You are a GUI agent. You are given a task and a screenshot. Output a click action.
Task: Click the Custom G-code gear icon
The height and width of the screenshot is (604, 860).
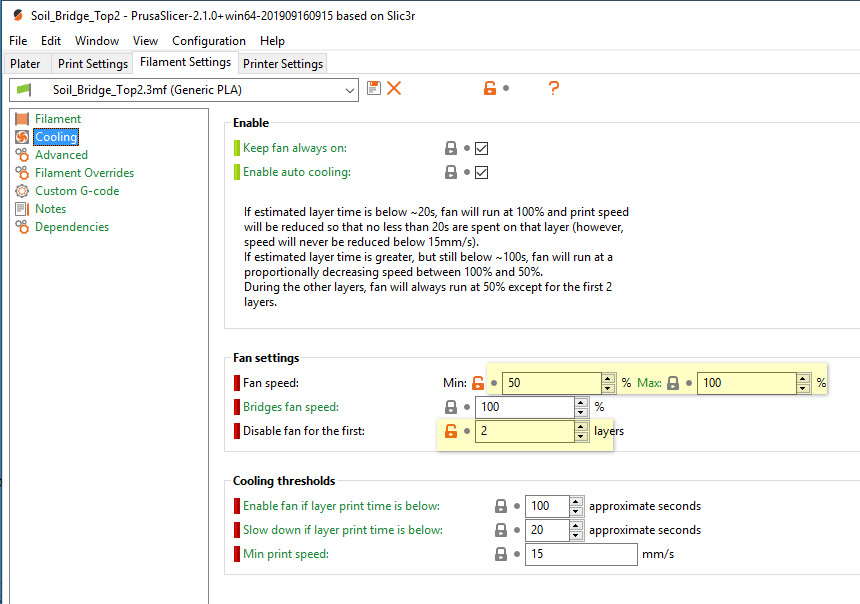22,191
